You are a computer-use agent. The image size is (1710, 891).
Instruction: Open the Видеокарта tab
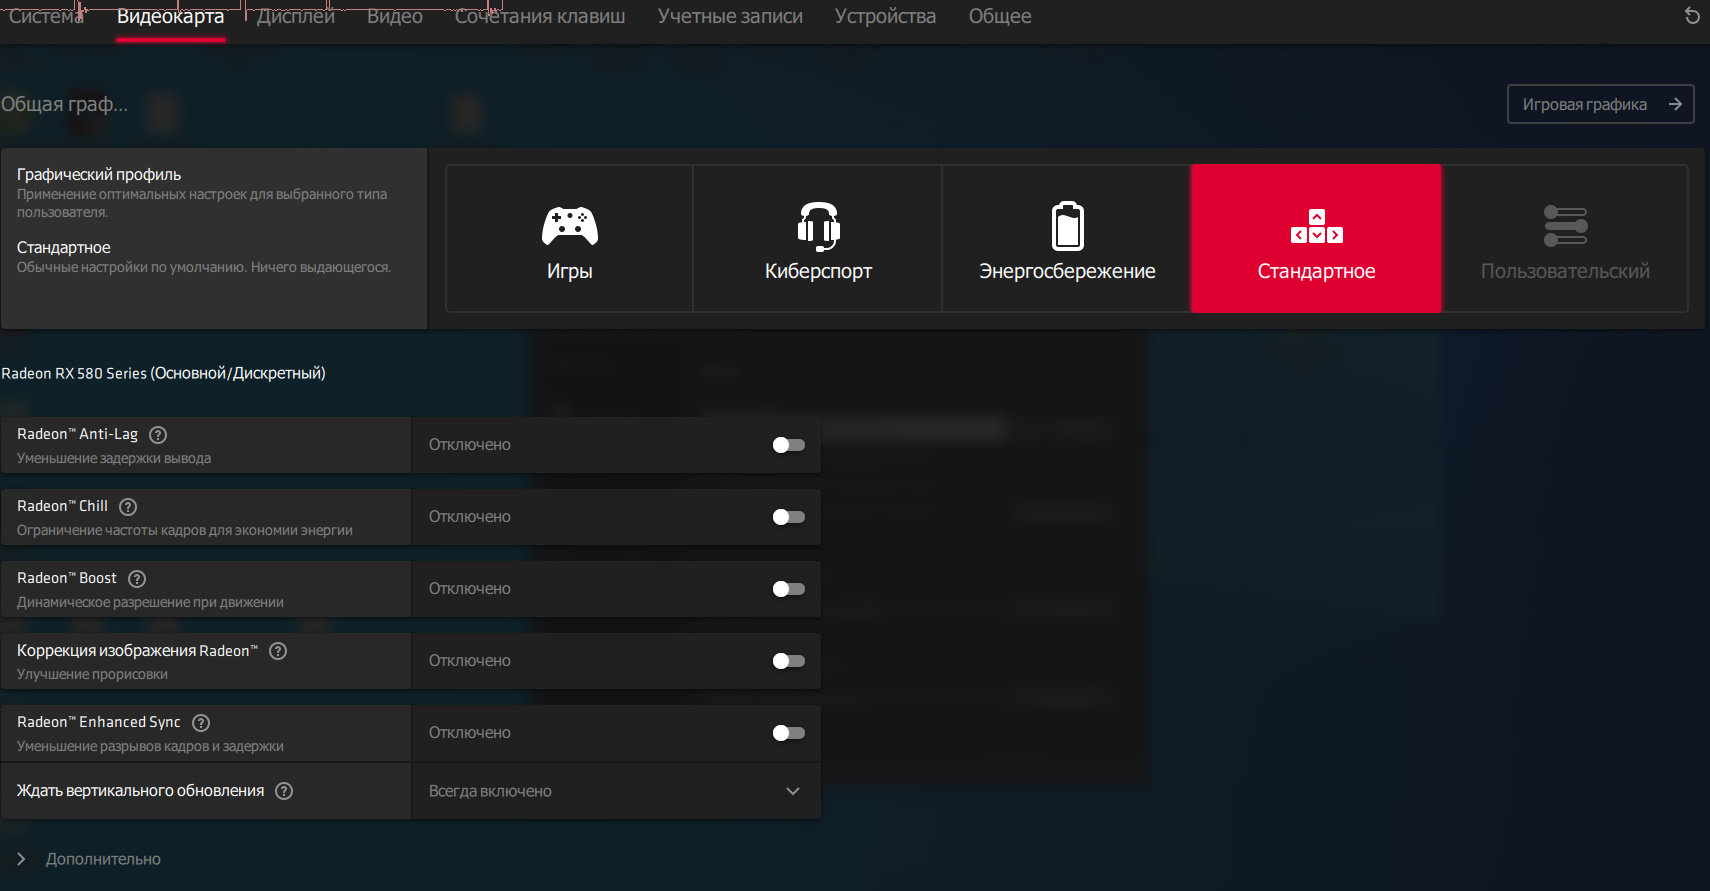pos(170,16)
